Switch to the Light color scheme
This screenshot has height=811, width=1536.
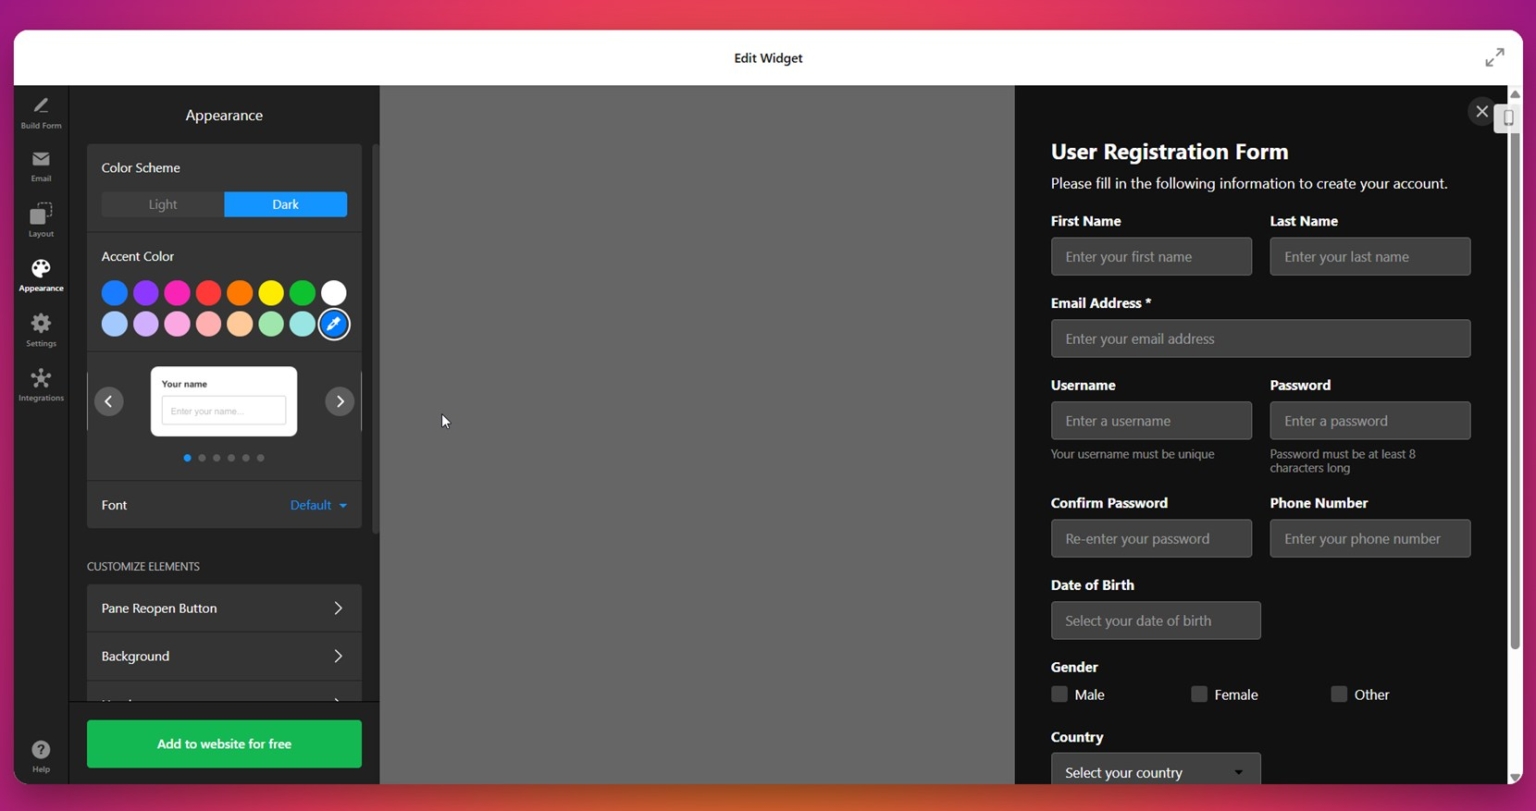pyautogui.click(x=162, y=204)
